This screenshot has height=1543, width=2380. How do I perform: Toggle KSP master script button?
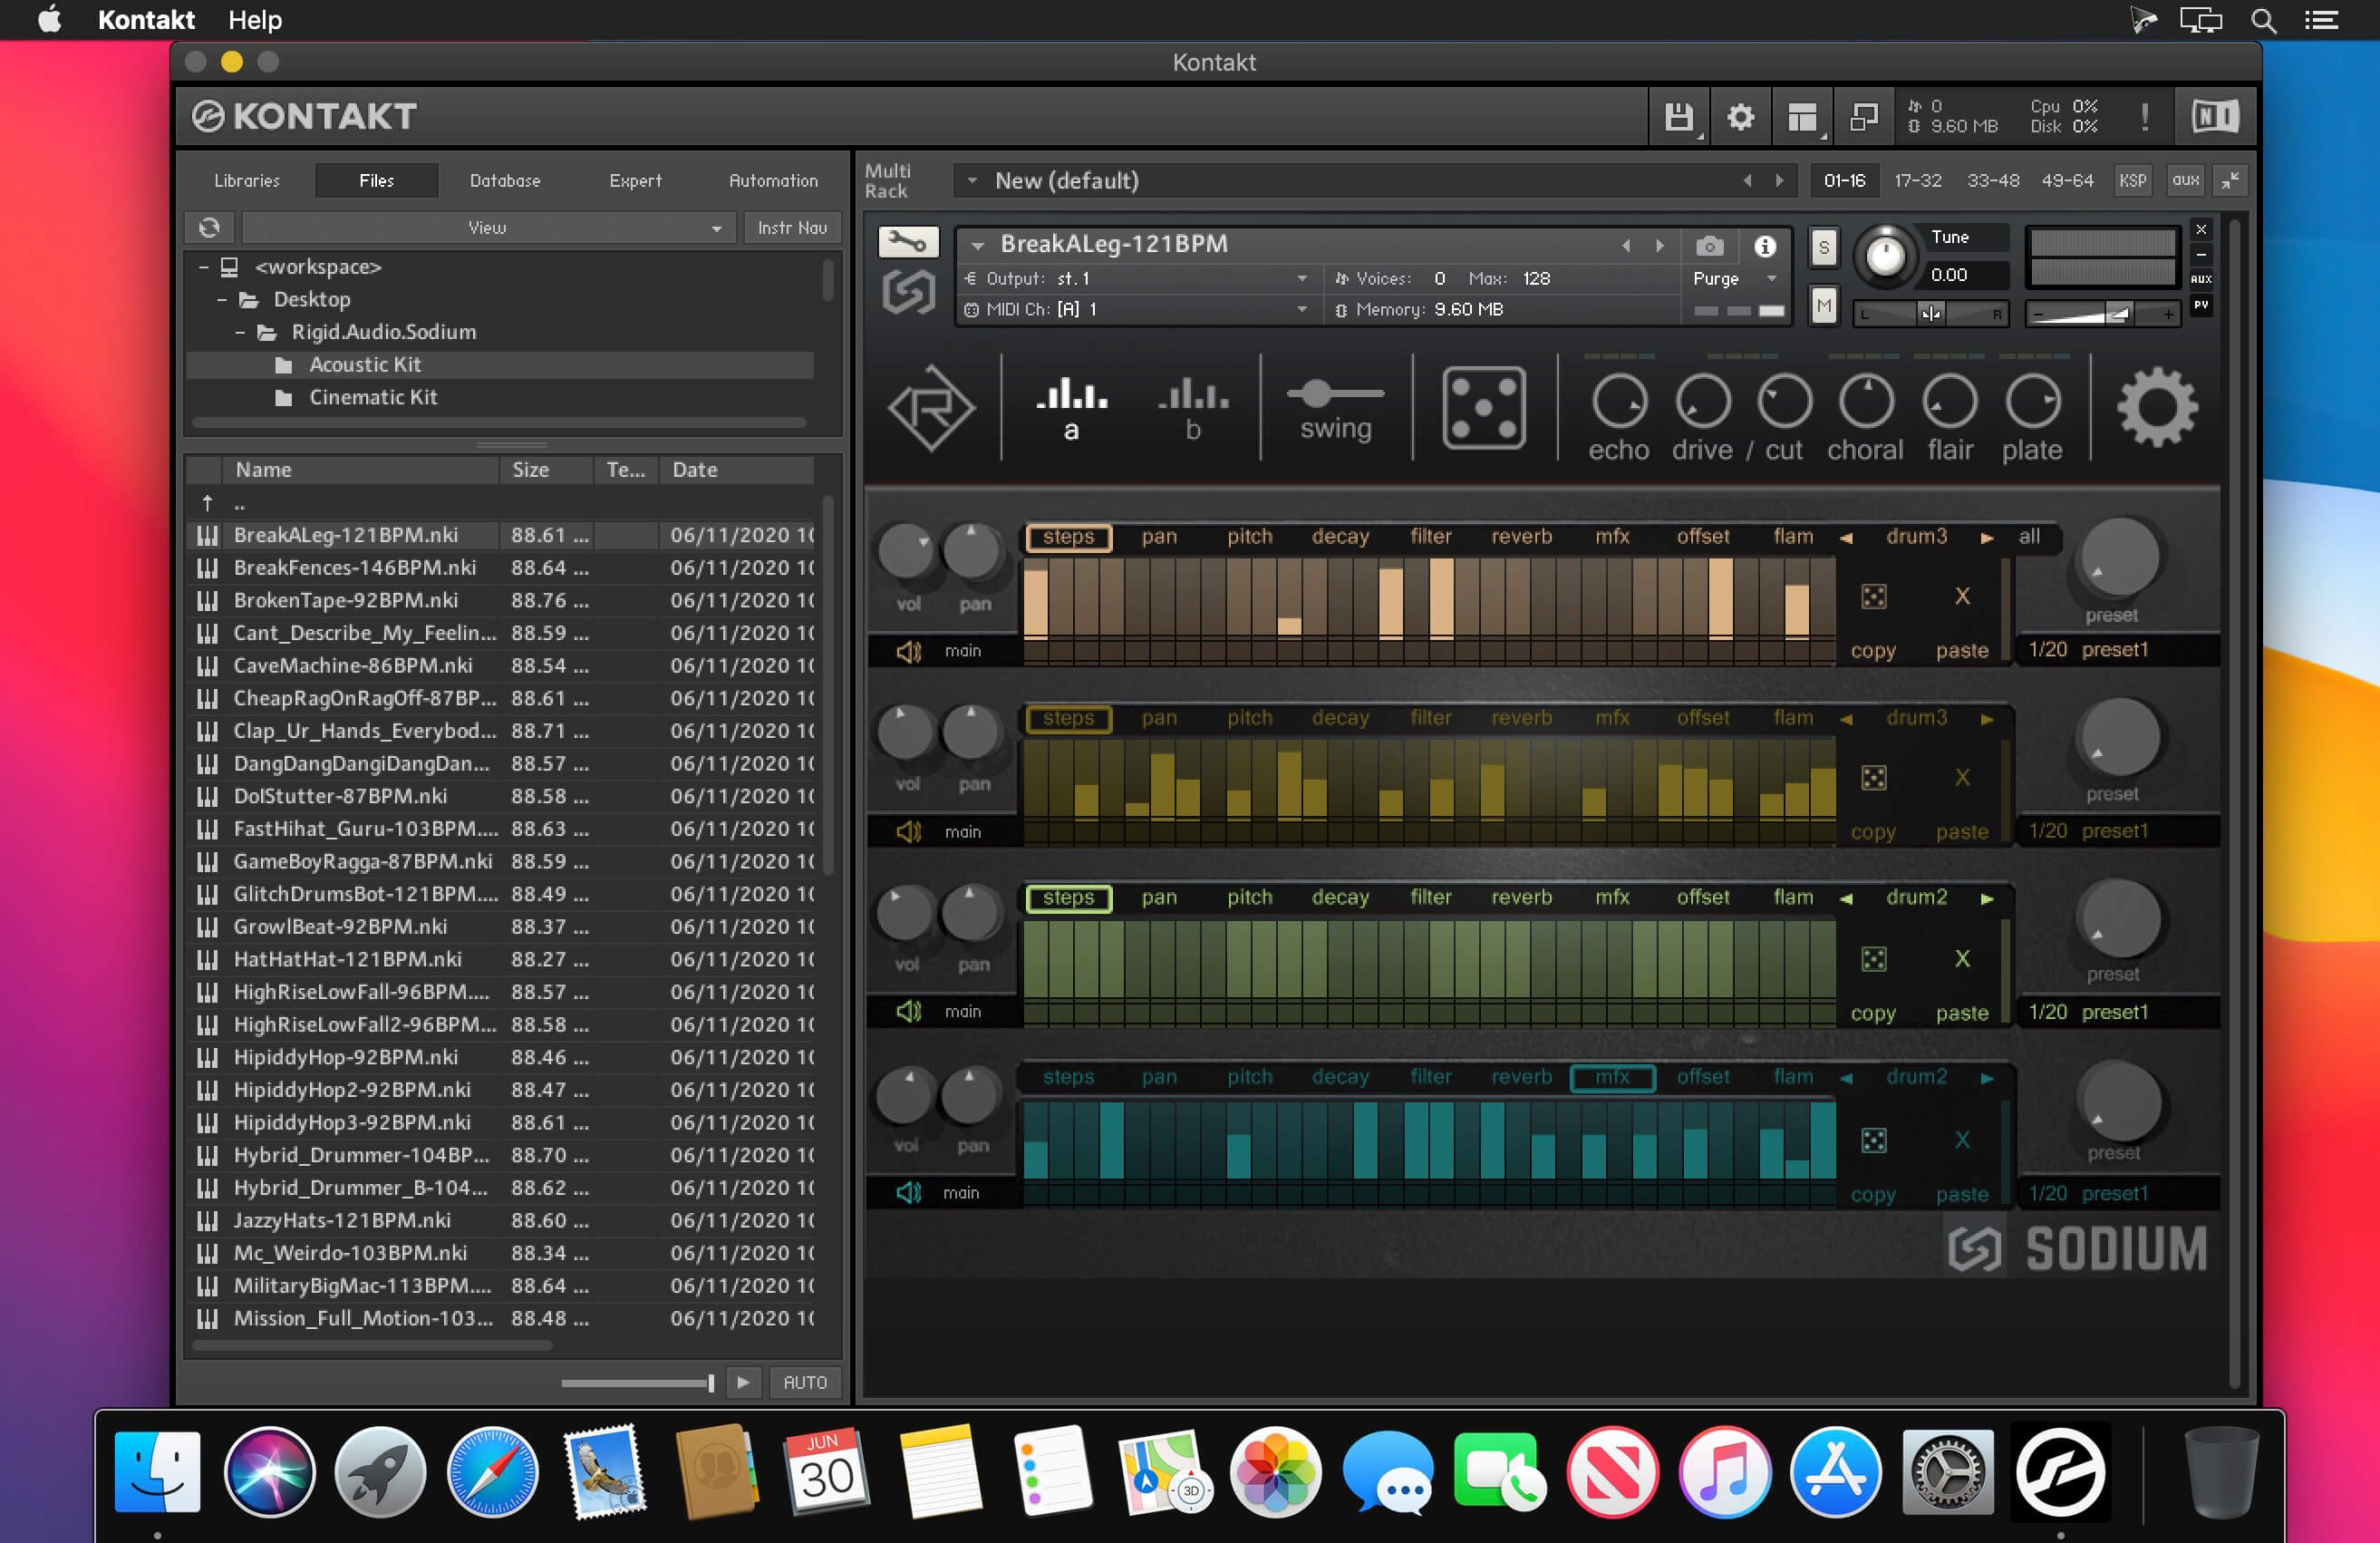click(2132, 180)
